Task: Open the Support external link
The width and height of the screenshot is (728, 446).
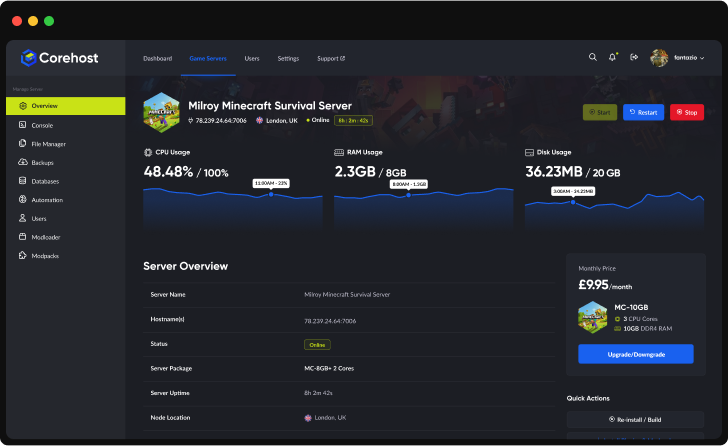Action: 331,58
